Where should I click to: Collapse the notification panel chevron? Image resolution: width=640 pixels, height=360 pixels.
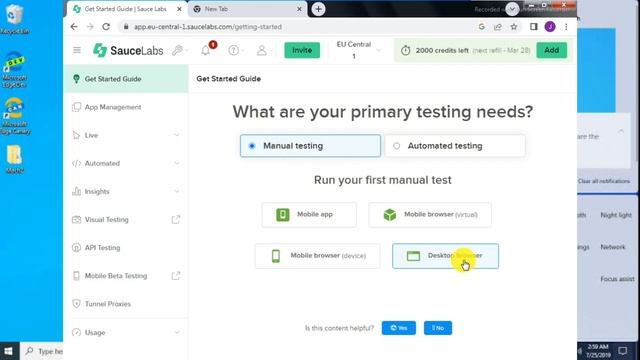point(621,131)
